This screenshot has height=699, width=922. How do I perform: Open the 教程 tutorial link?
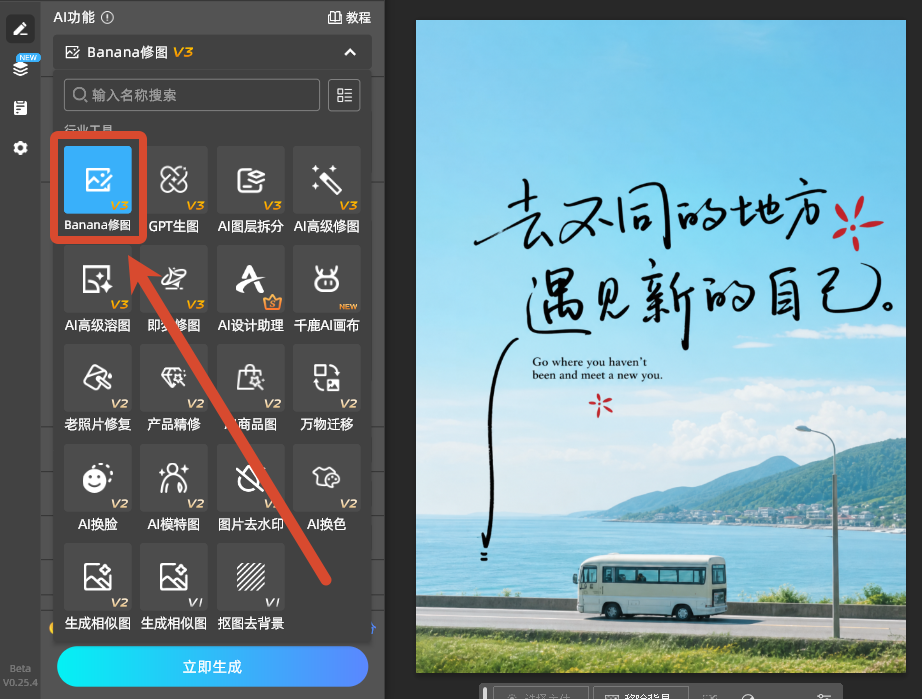pyautogui.click(x=349, y=18)
